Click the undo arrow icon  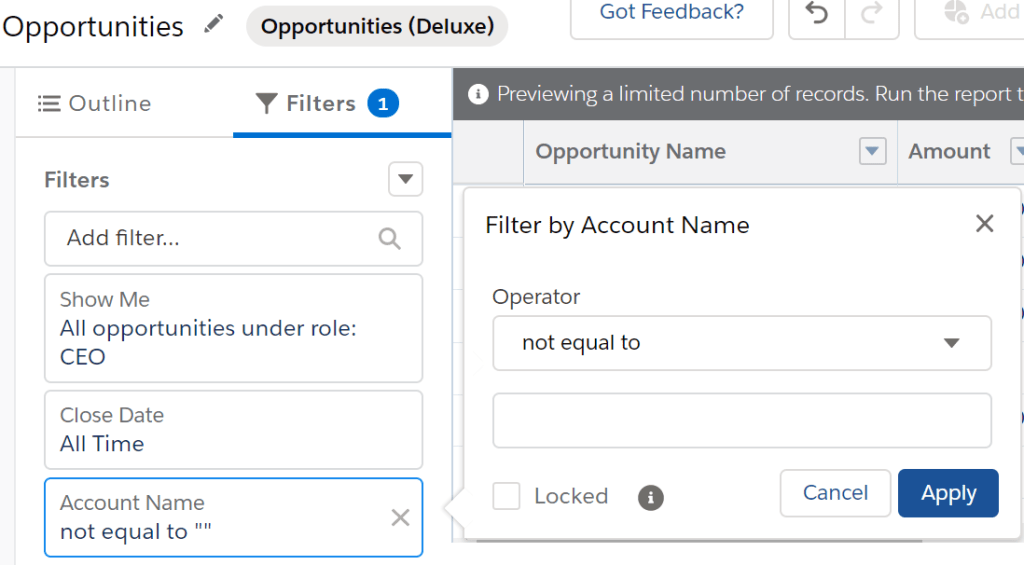[x=817, y=14]
